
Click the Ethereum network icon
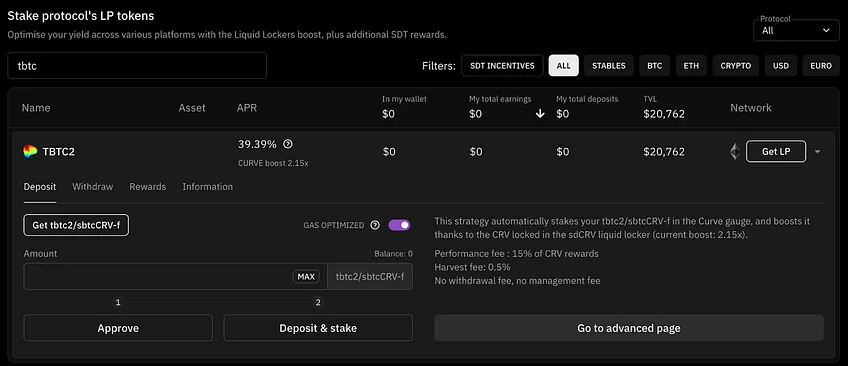coord(735,151)
